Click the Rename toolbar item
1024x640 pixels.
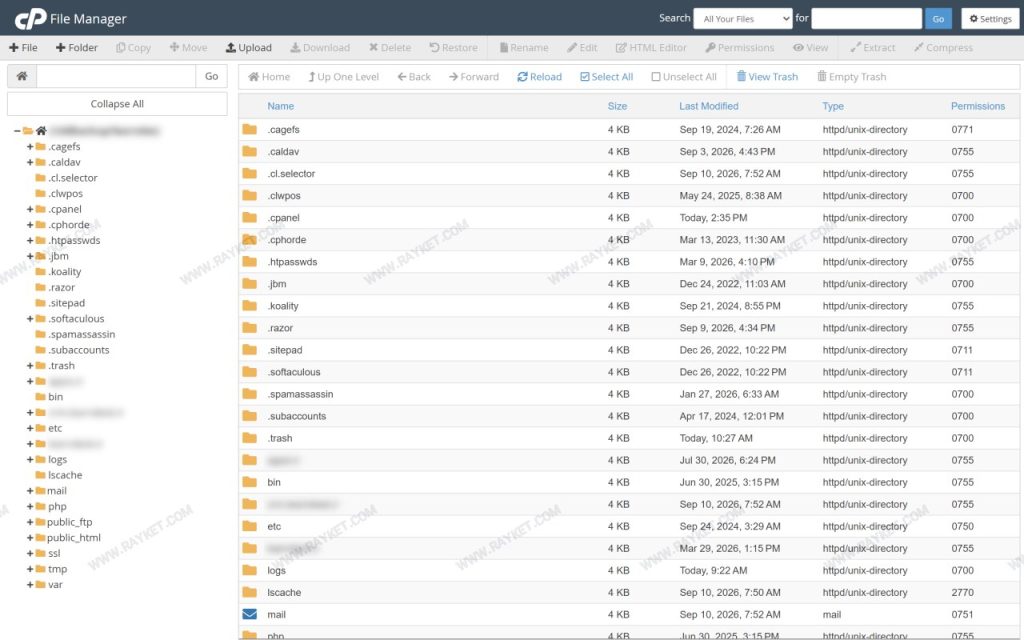[x=524, y=48]
